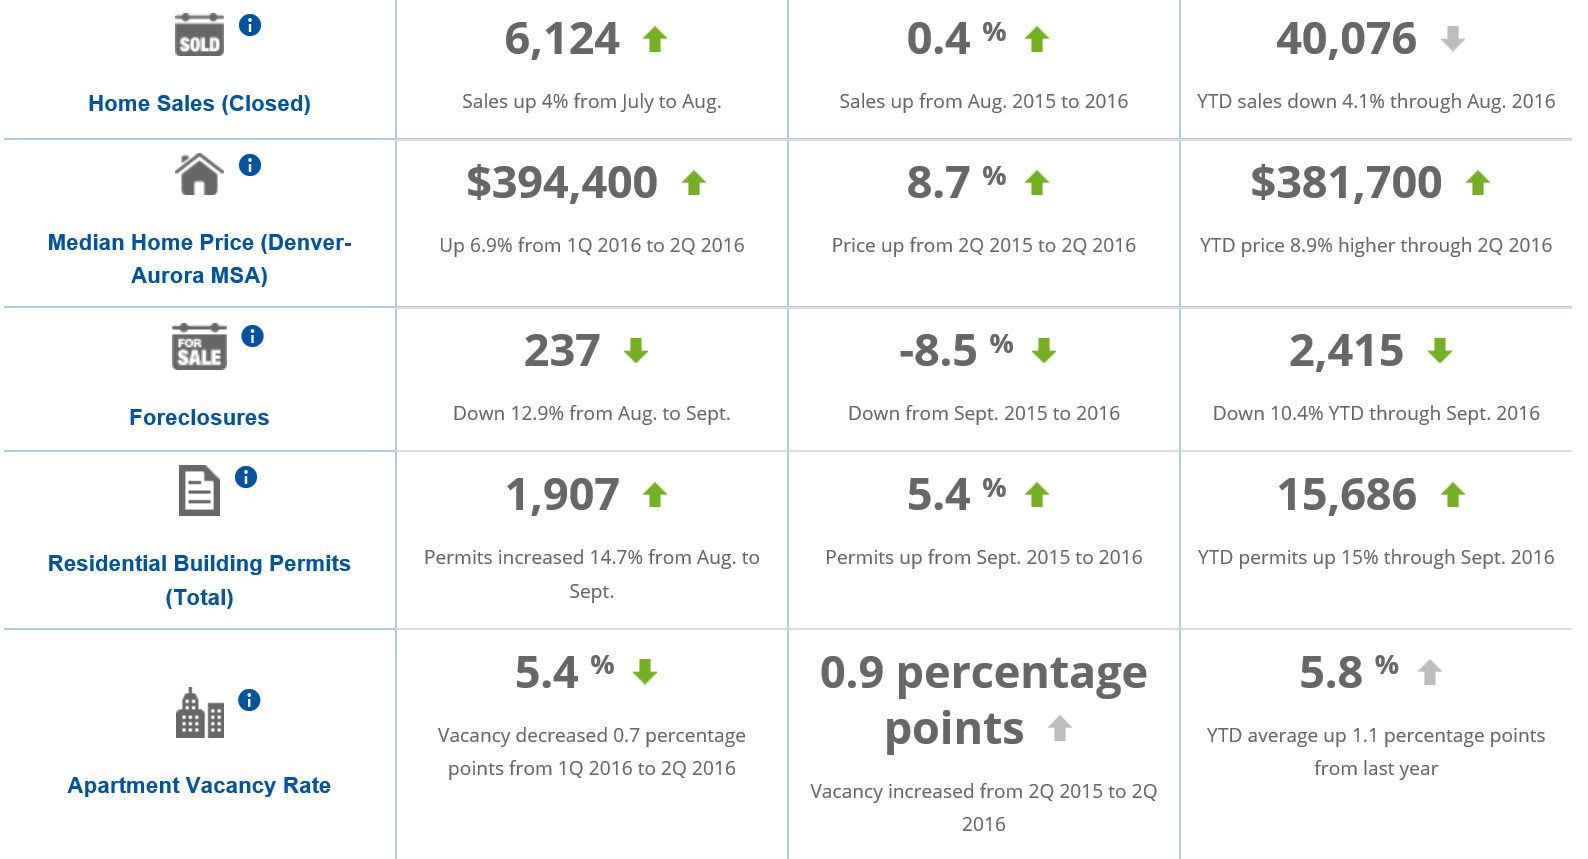The image size is (1588, 859).
Task: Click the apartment buildings icon
Action: coord(199,713)
